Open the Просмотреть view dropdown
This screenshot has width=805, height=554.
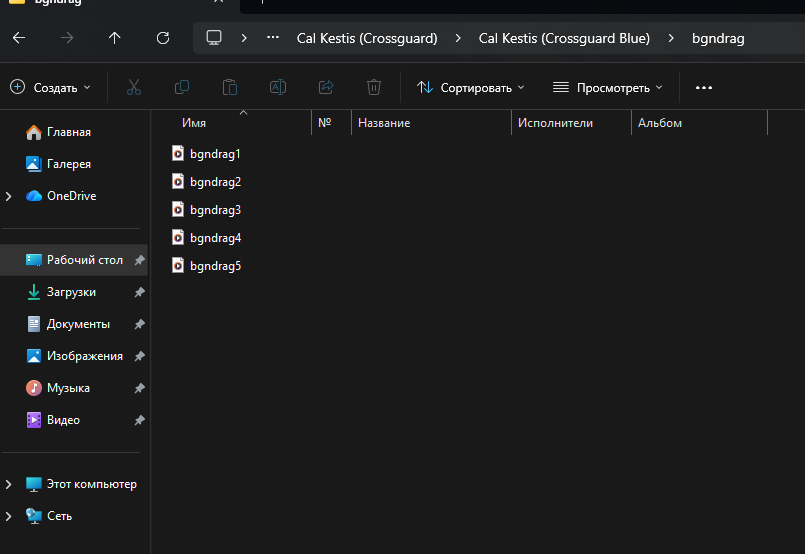[x=608, y=87]
